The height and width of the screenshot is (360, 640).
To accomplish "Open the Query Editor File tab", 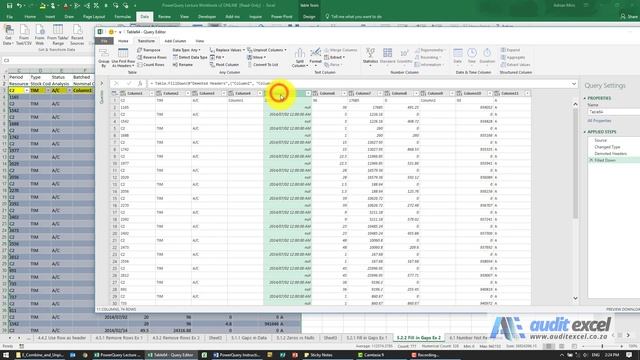I will (x=104, y=41).
